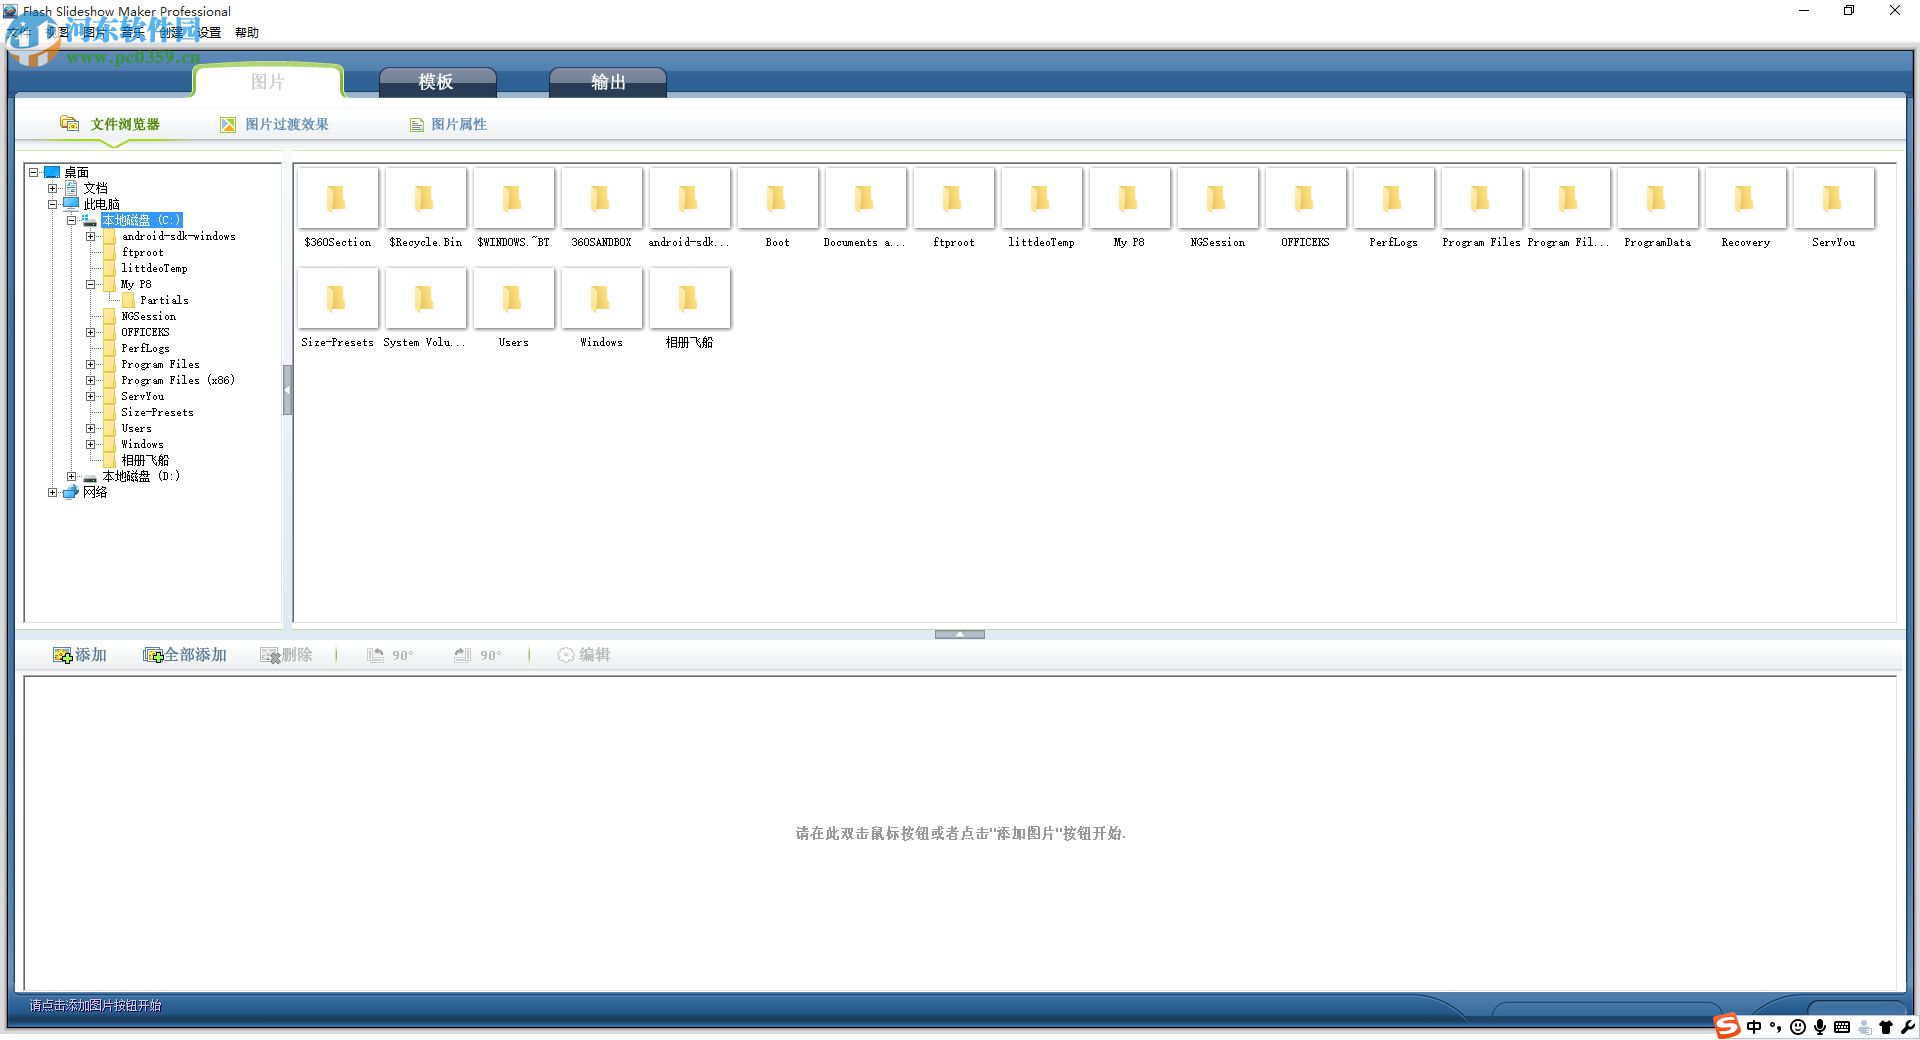
Task: Select the Size-Presets folder in thumbnail grid
Action: pos(337,299)
